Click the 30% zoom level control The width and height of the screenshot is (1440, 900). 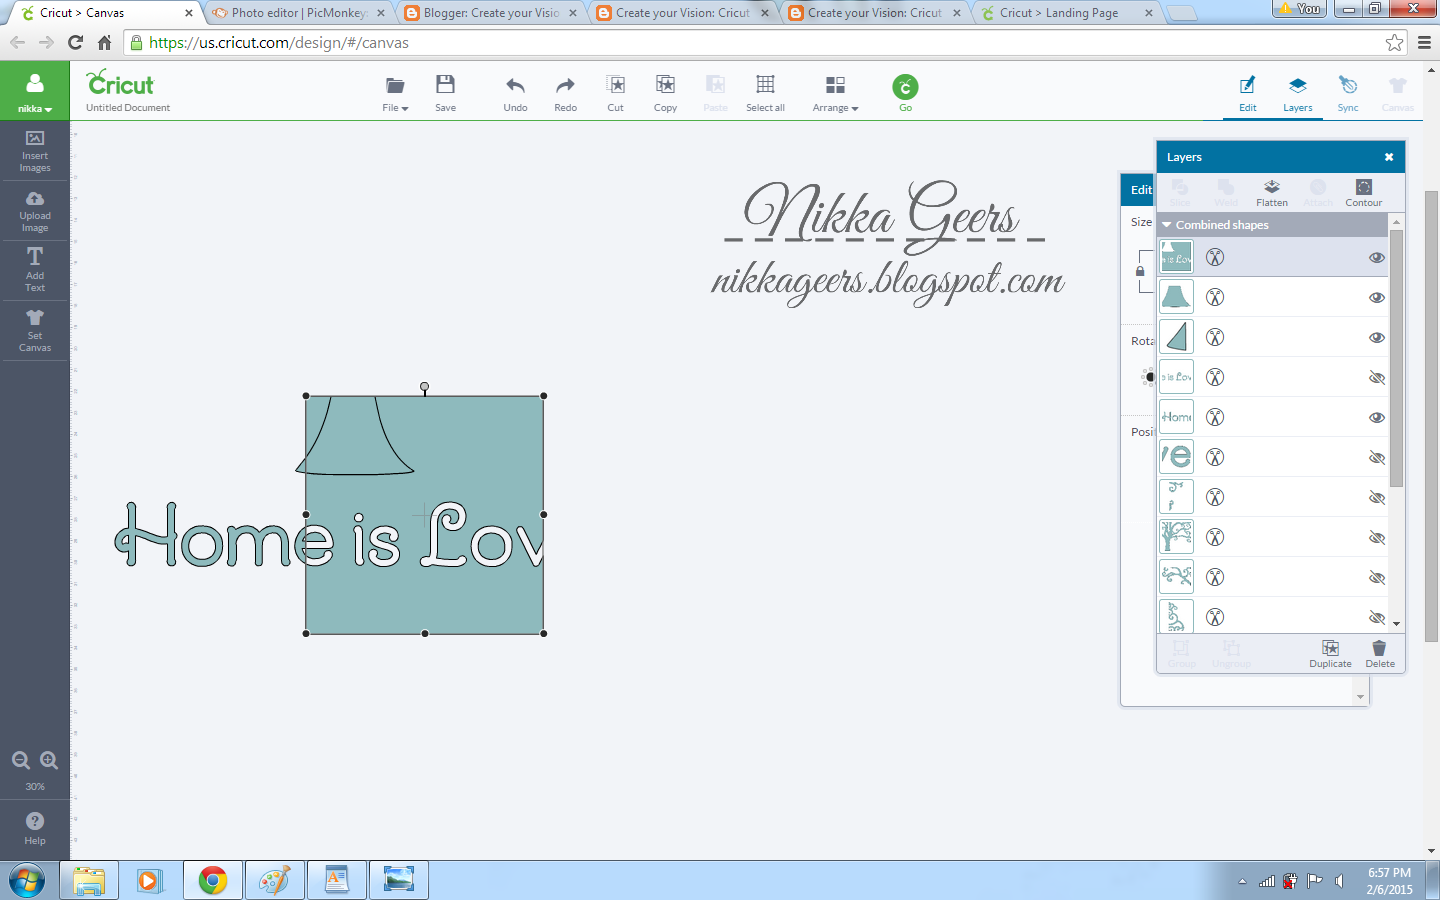pos(35,786)
